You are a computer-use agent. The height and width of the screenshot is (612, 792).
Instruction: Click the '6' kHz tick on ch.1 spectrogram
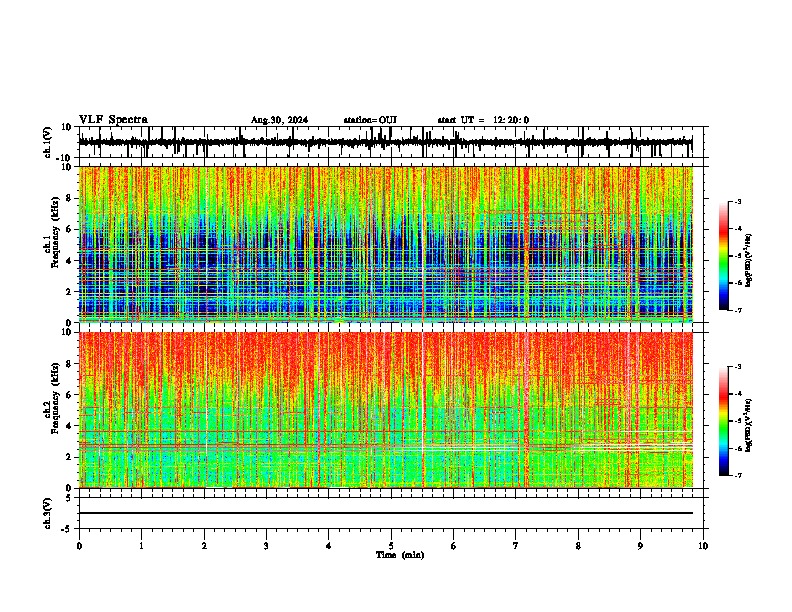[71, 229]
